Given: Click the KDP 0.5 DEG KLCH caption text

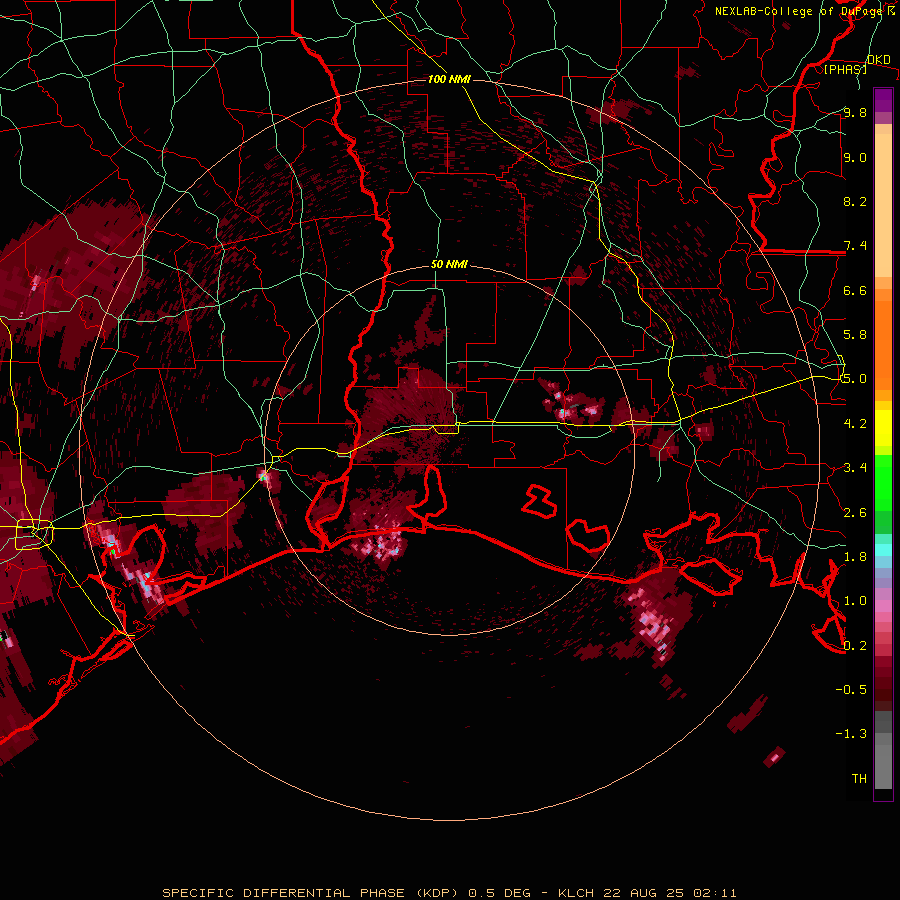Looking at the screenshot, I should (x=449, y=893).
